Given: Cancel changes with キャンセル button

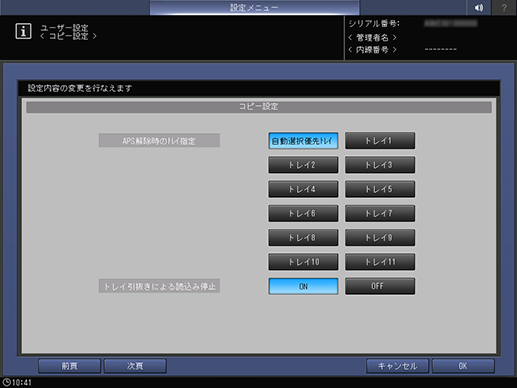Looking at the screenshot, I should pyautogui.click(x=397, y=366).
